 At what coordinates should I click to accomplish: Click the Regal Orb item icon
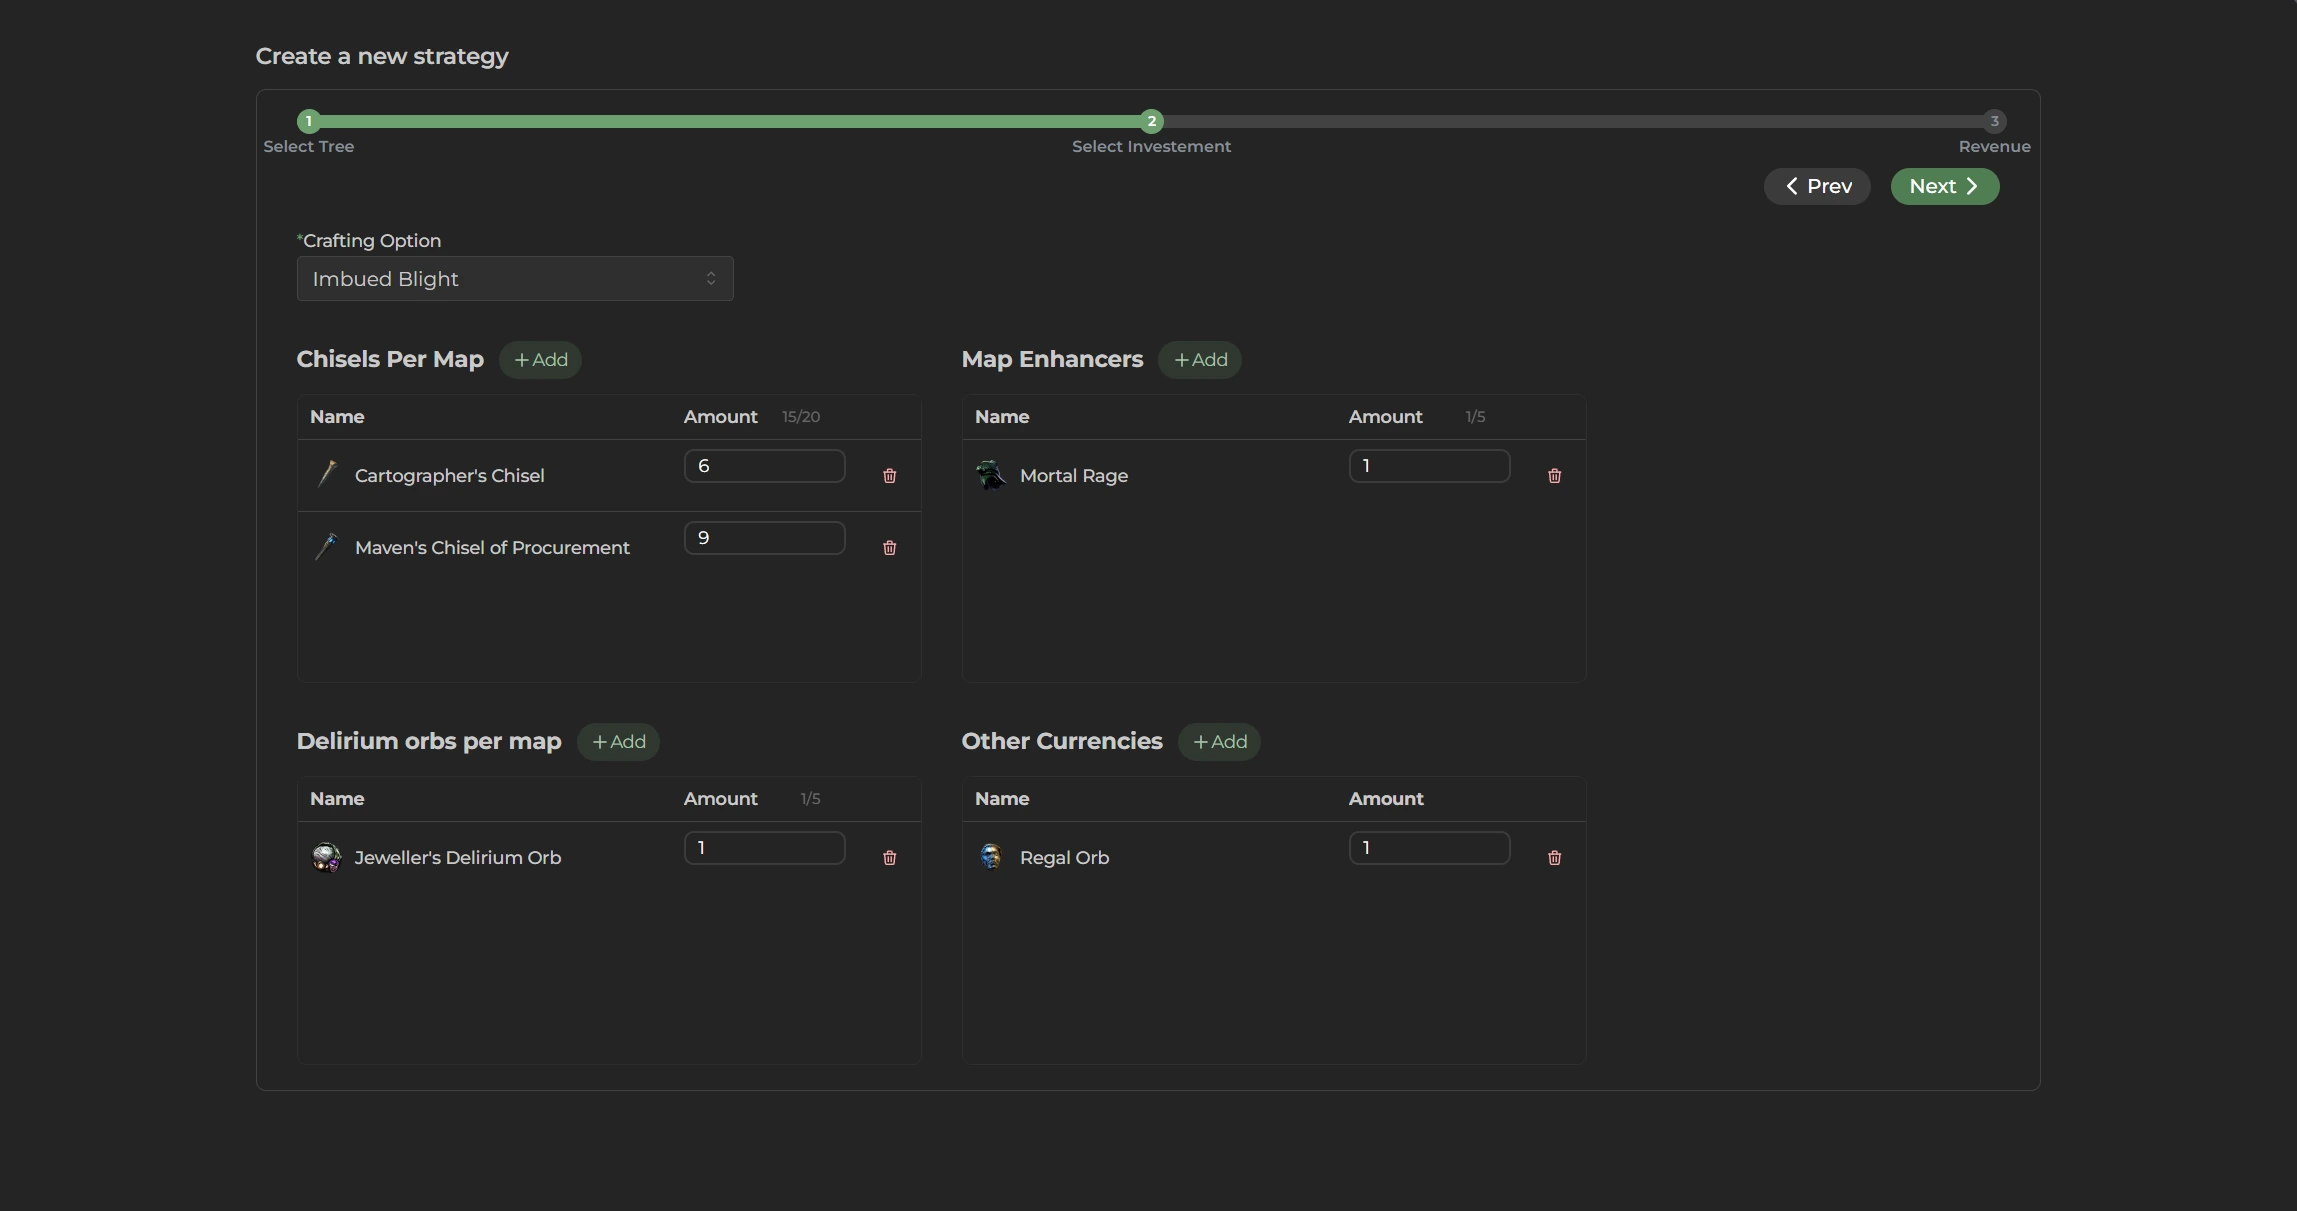click(990, 857)
